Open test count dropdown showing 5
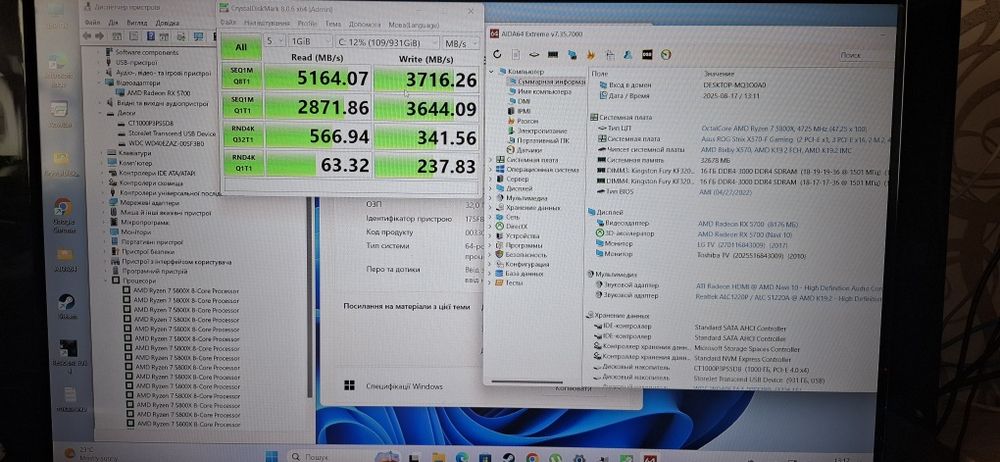This screenshot has height=462, width=1000. click(274, 41)
